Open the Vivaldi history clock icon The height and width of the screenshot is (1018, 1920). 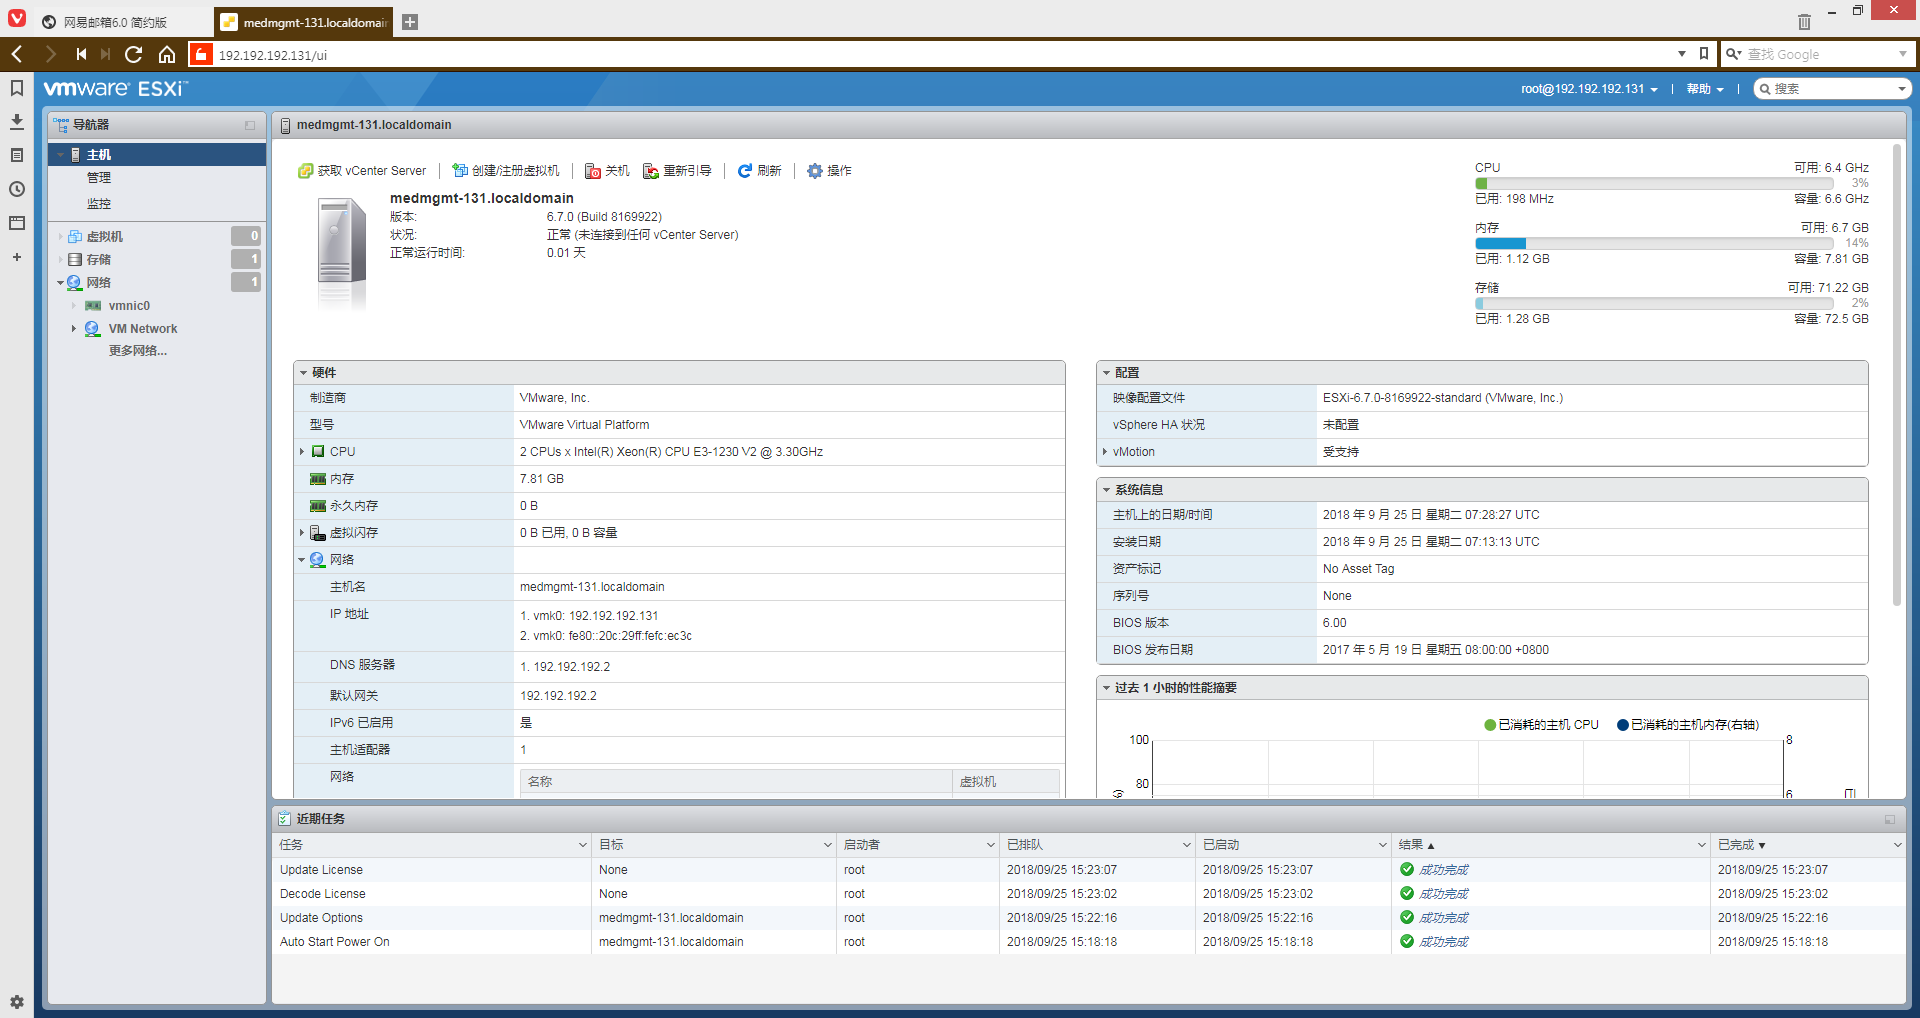pyautogui.click(x=17, y=189)
